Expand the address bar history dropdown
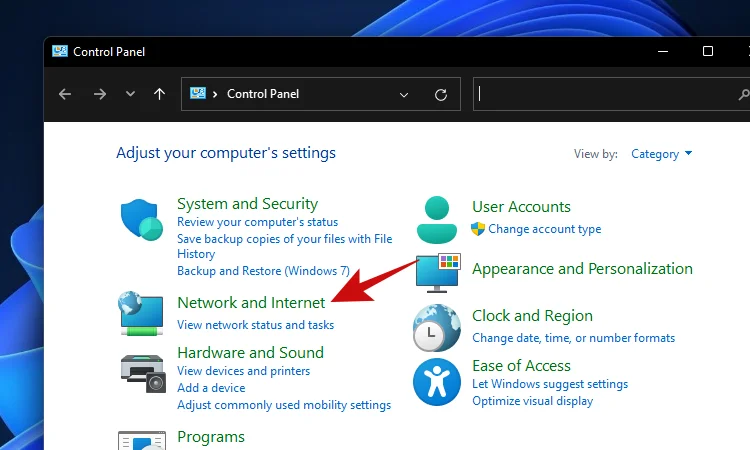 (x=404, y=95)
